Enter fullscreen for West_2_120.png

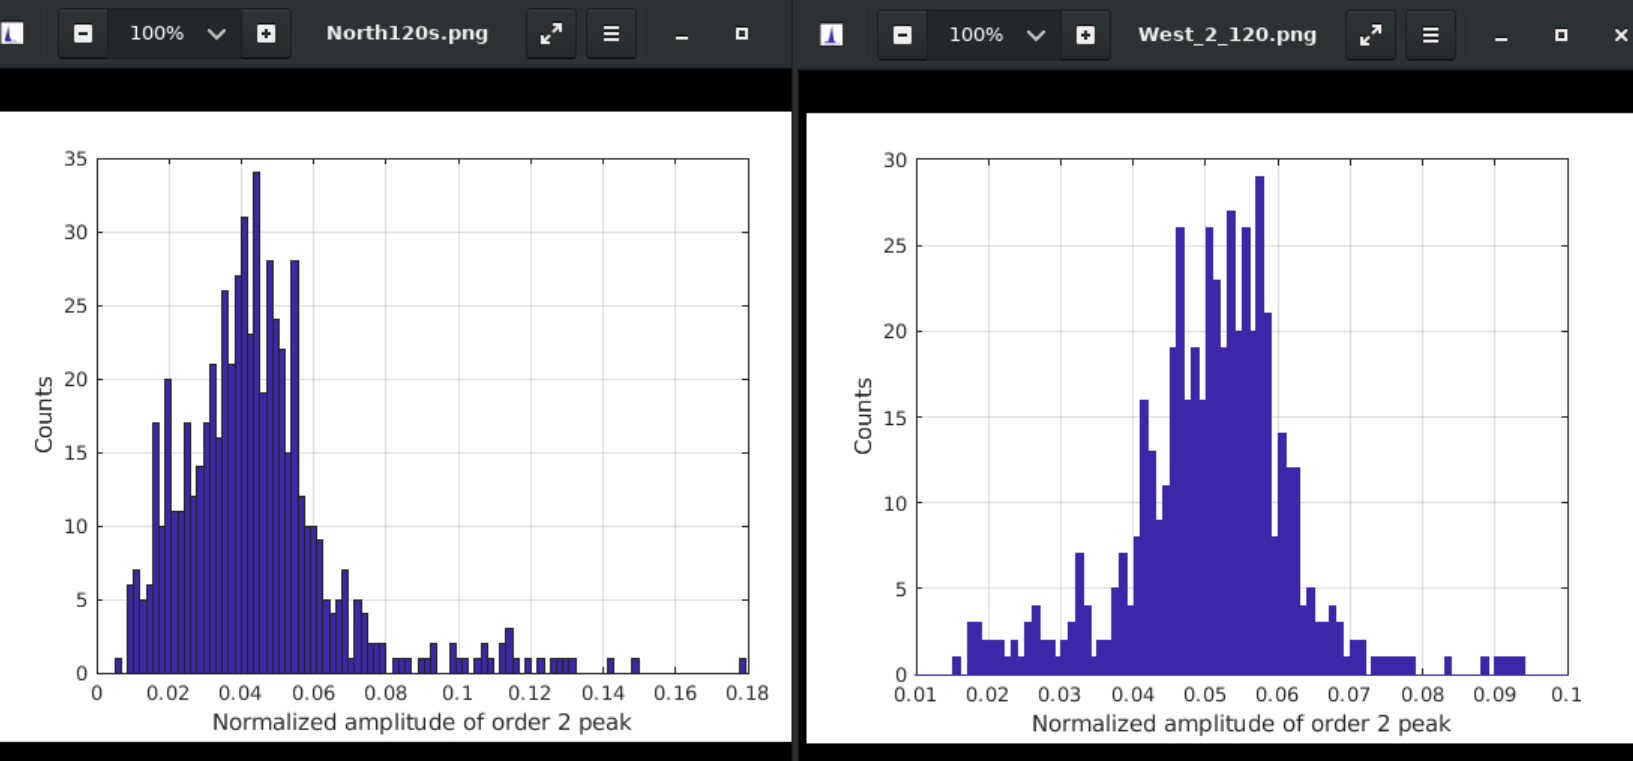coord(1370,35)
